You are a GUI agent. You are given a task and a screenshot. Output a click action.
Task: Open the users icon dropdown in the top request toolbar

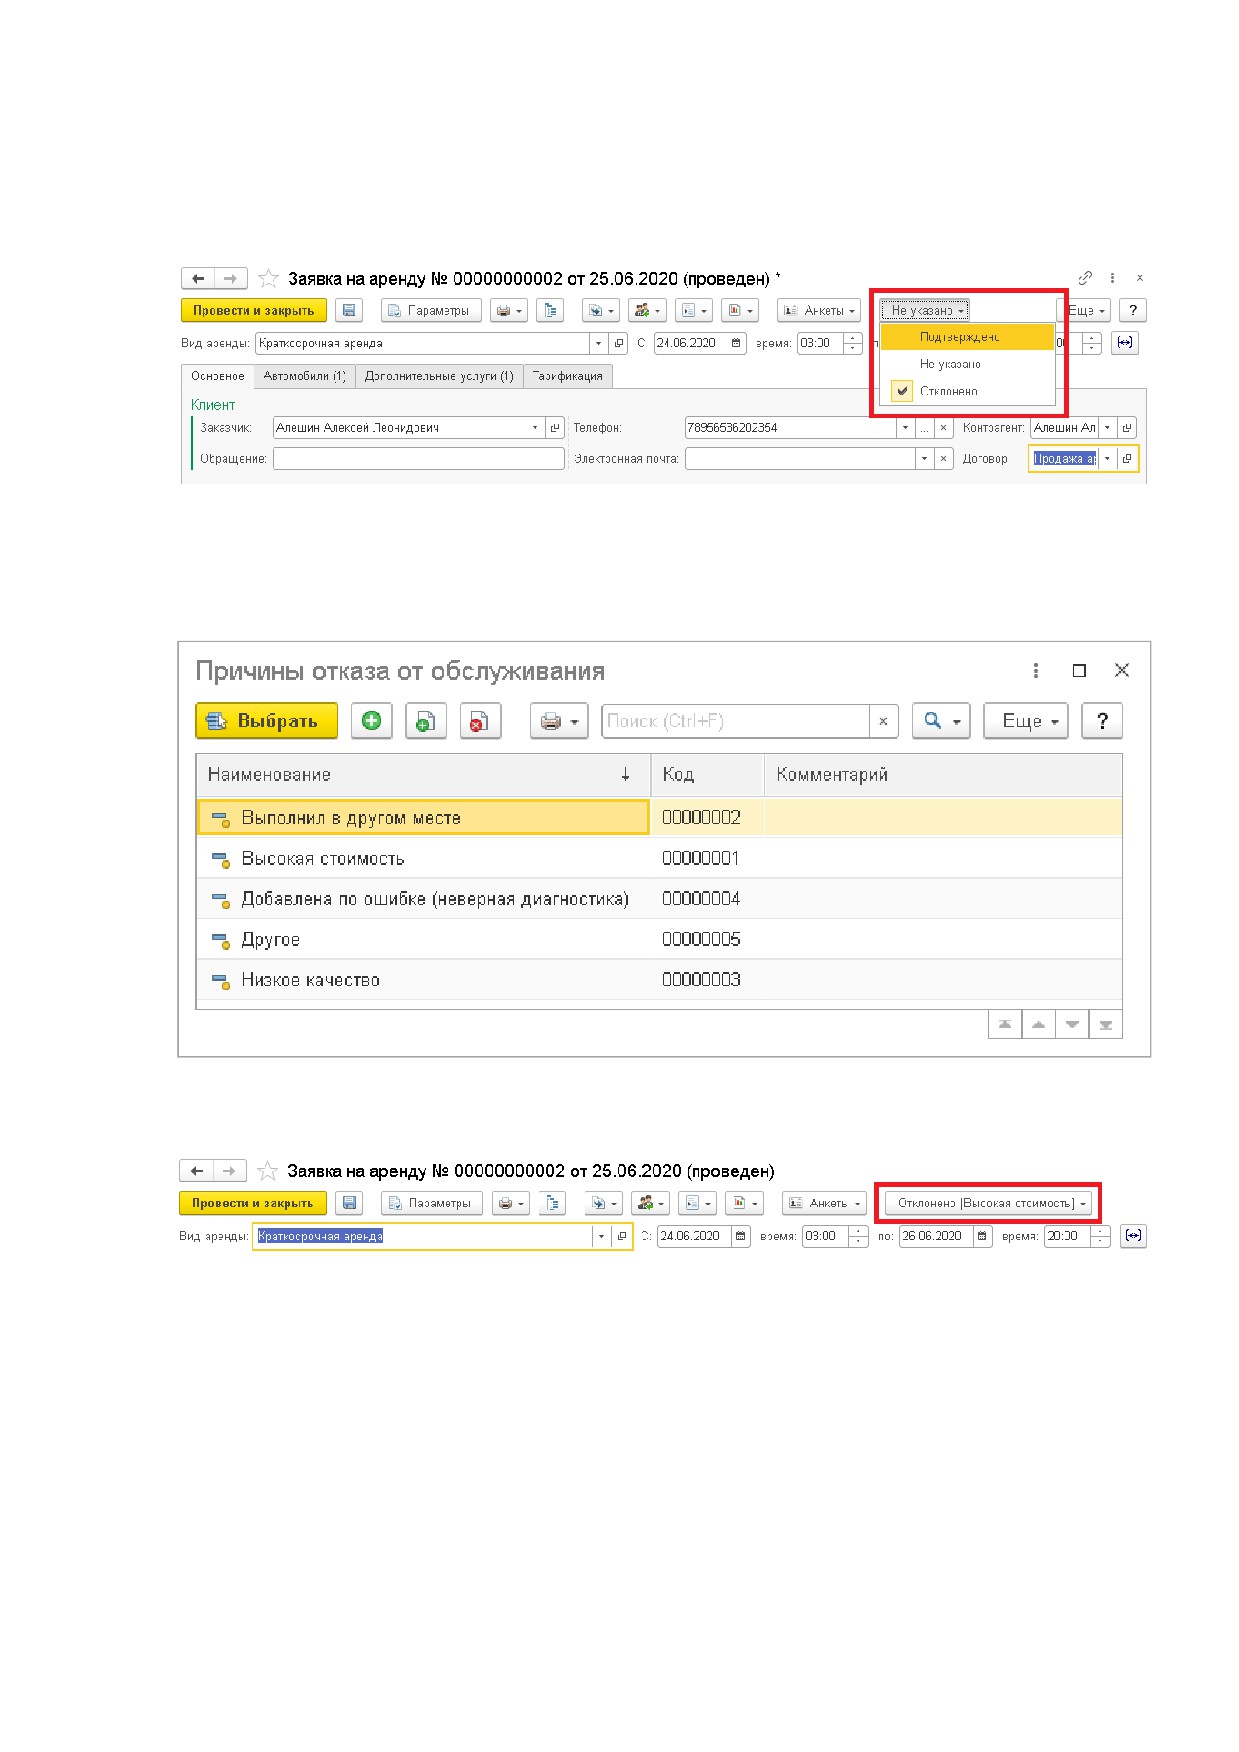point(647,311)
